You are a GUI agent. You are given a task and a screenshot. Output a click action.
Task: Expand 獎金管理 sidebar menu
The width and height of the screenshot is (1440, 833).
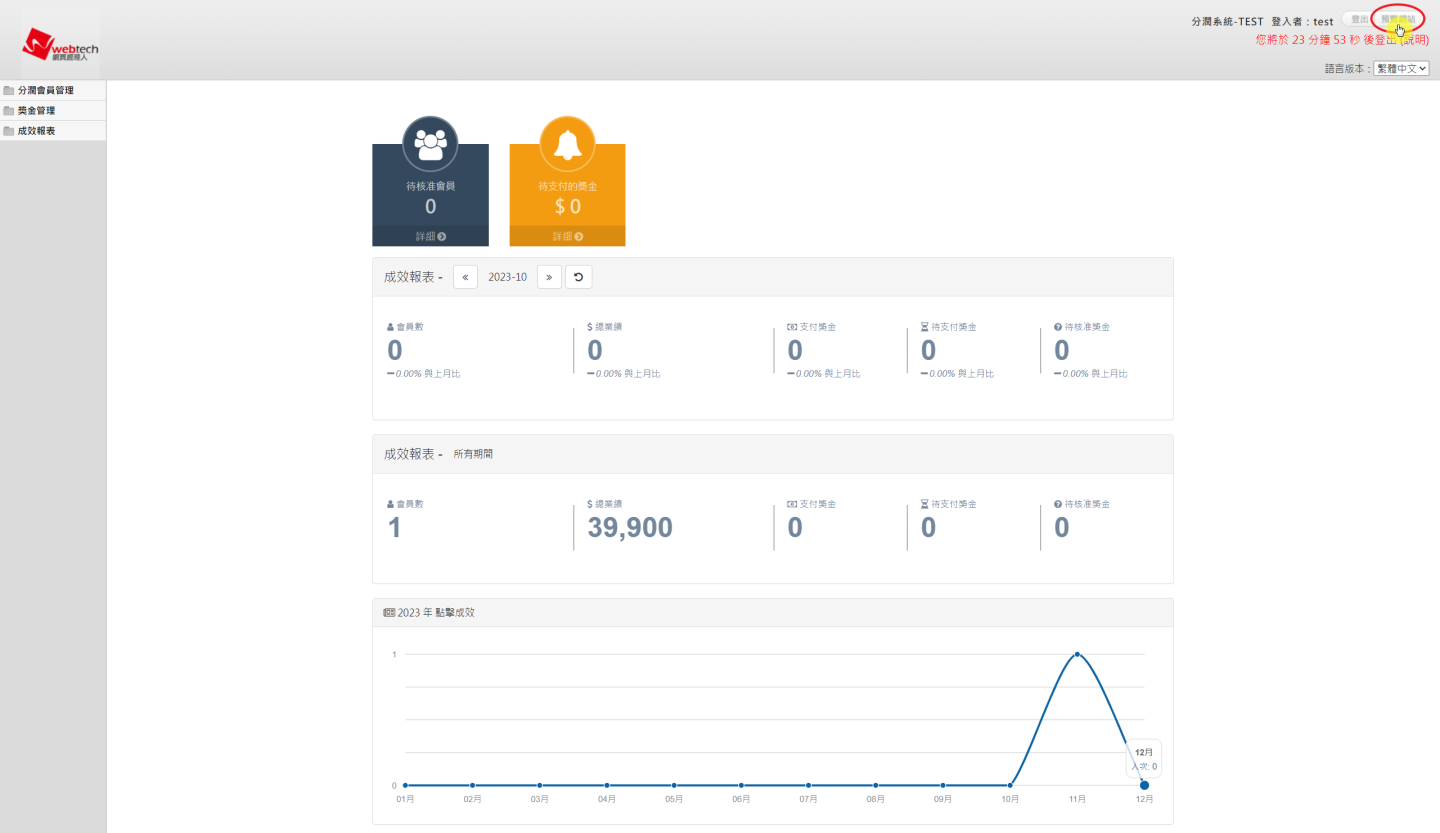coord(36,111)
